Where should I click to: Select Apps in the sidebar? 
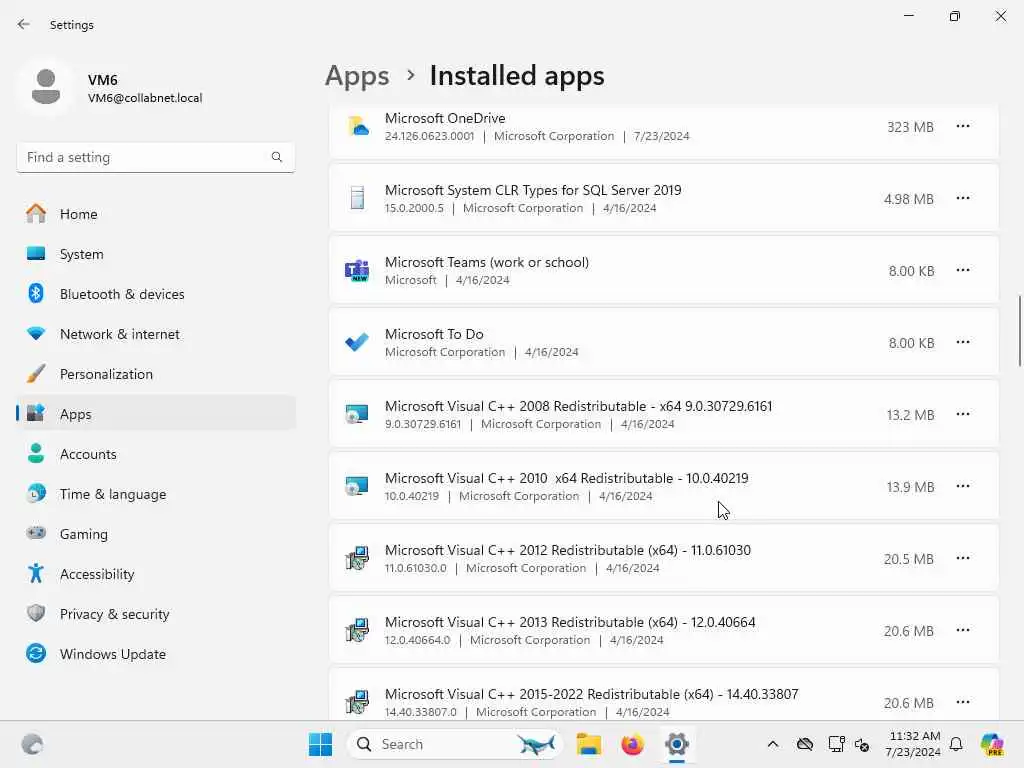point(155,414)
